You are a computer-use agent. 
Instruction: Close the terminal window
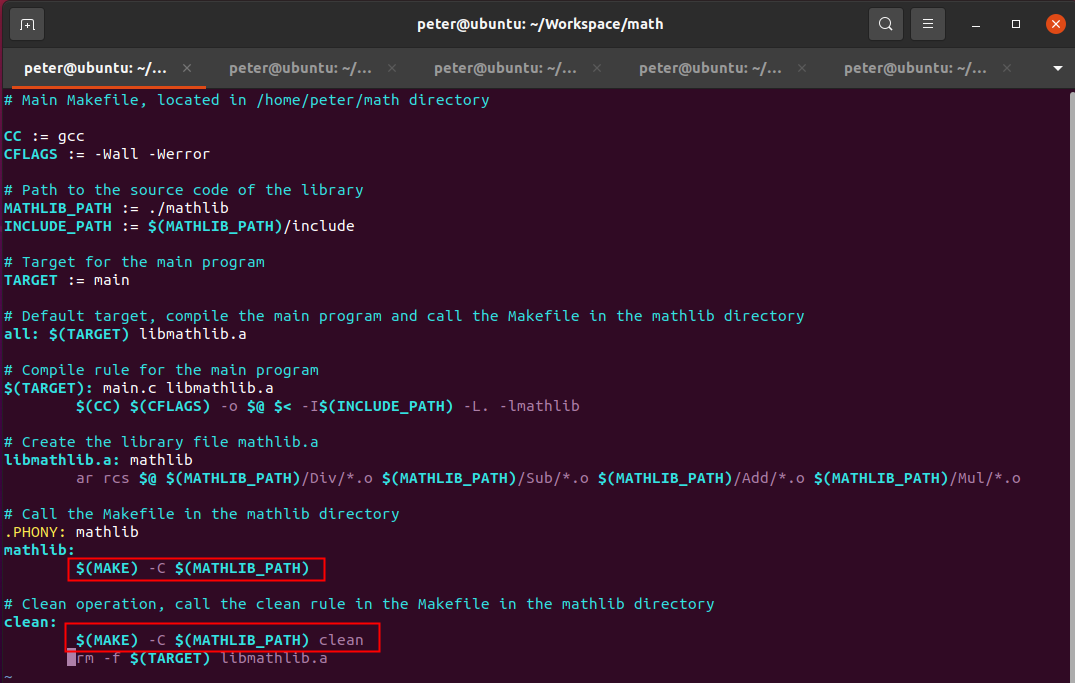coord(1054,24)
